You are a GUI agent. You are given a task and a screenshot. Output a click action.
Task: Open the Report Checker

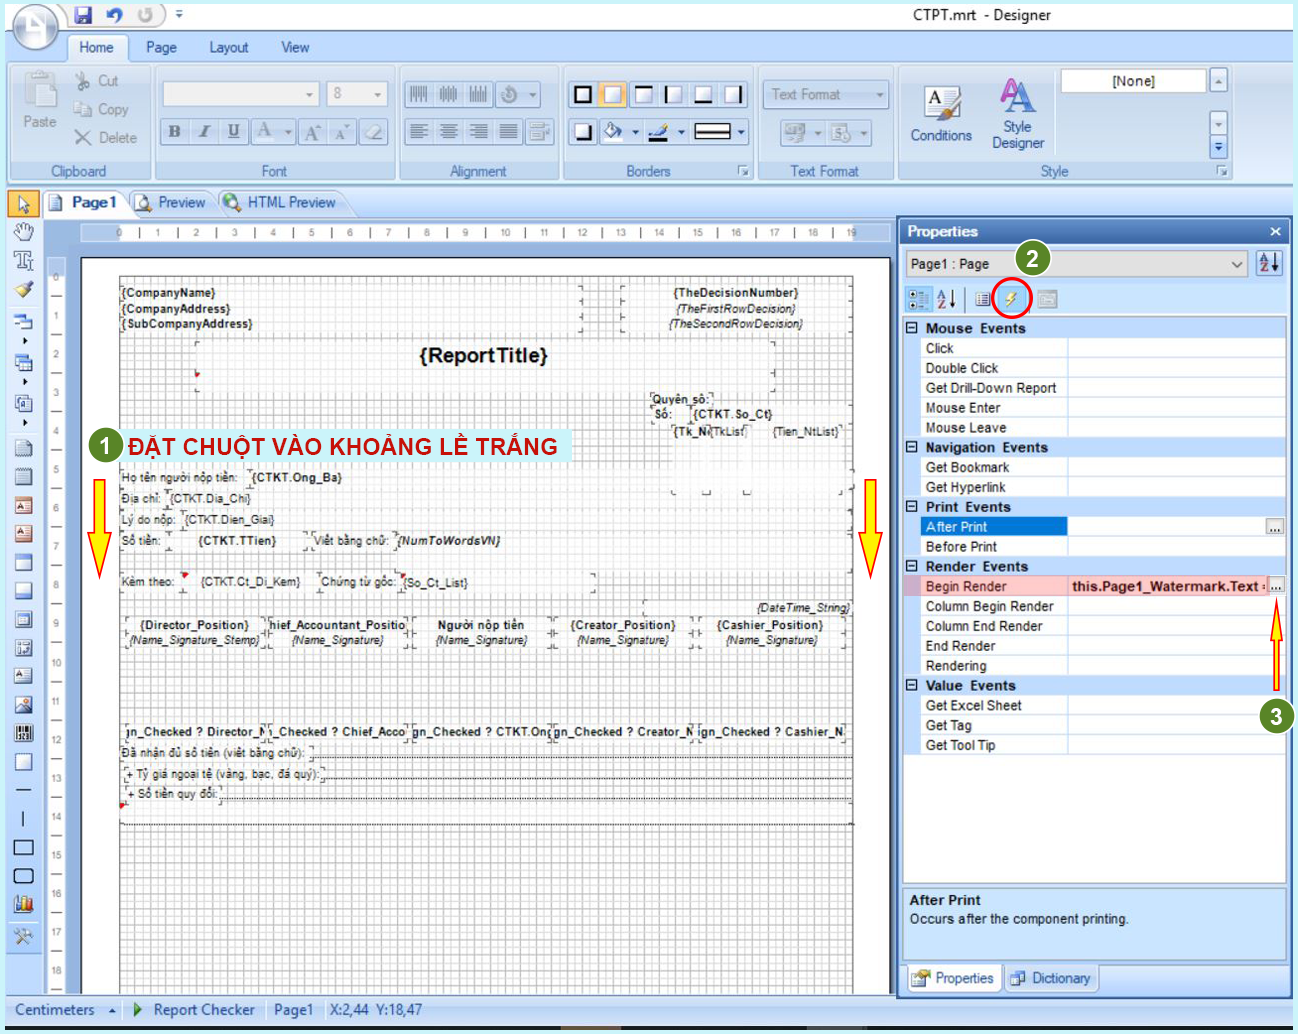[x=194, y=1010]
